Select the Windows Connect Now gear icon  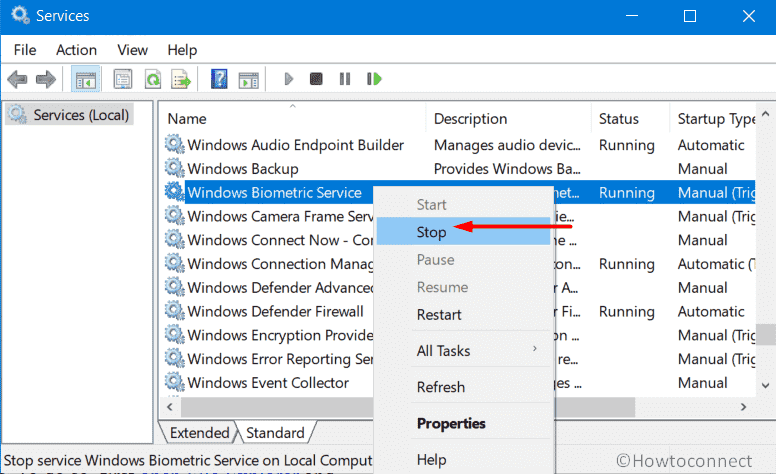click(x=175, y=239)
